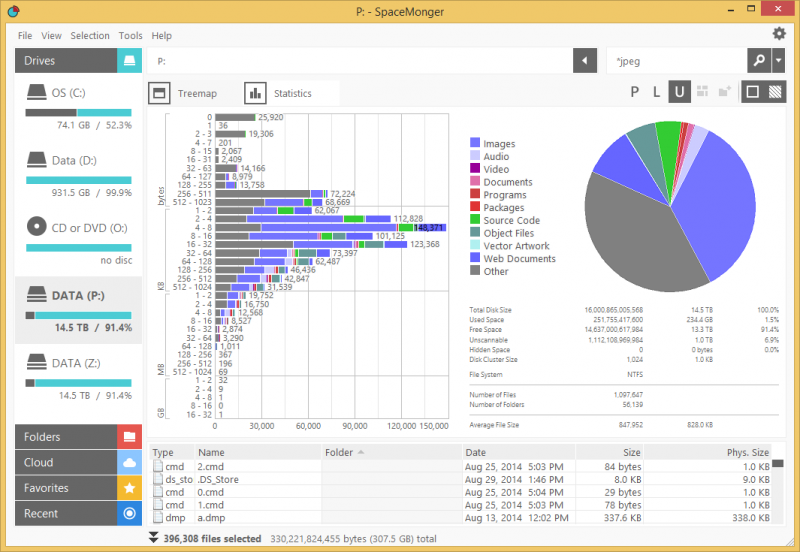Enable the hatched pattern view toggle
Screen dimensions: 800x552
click(776, 92)
